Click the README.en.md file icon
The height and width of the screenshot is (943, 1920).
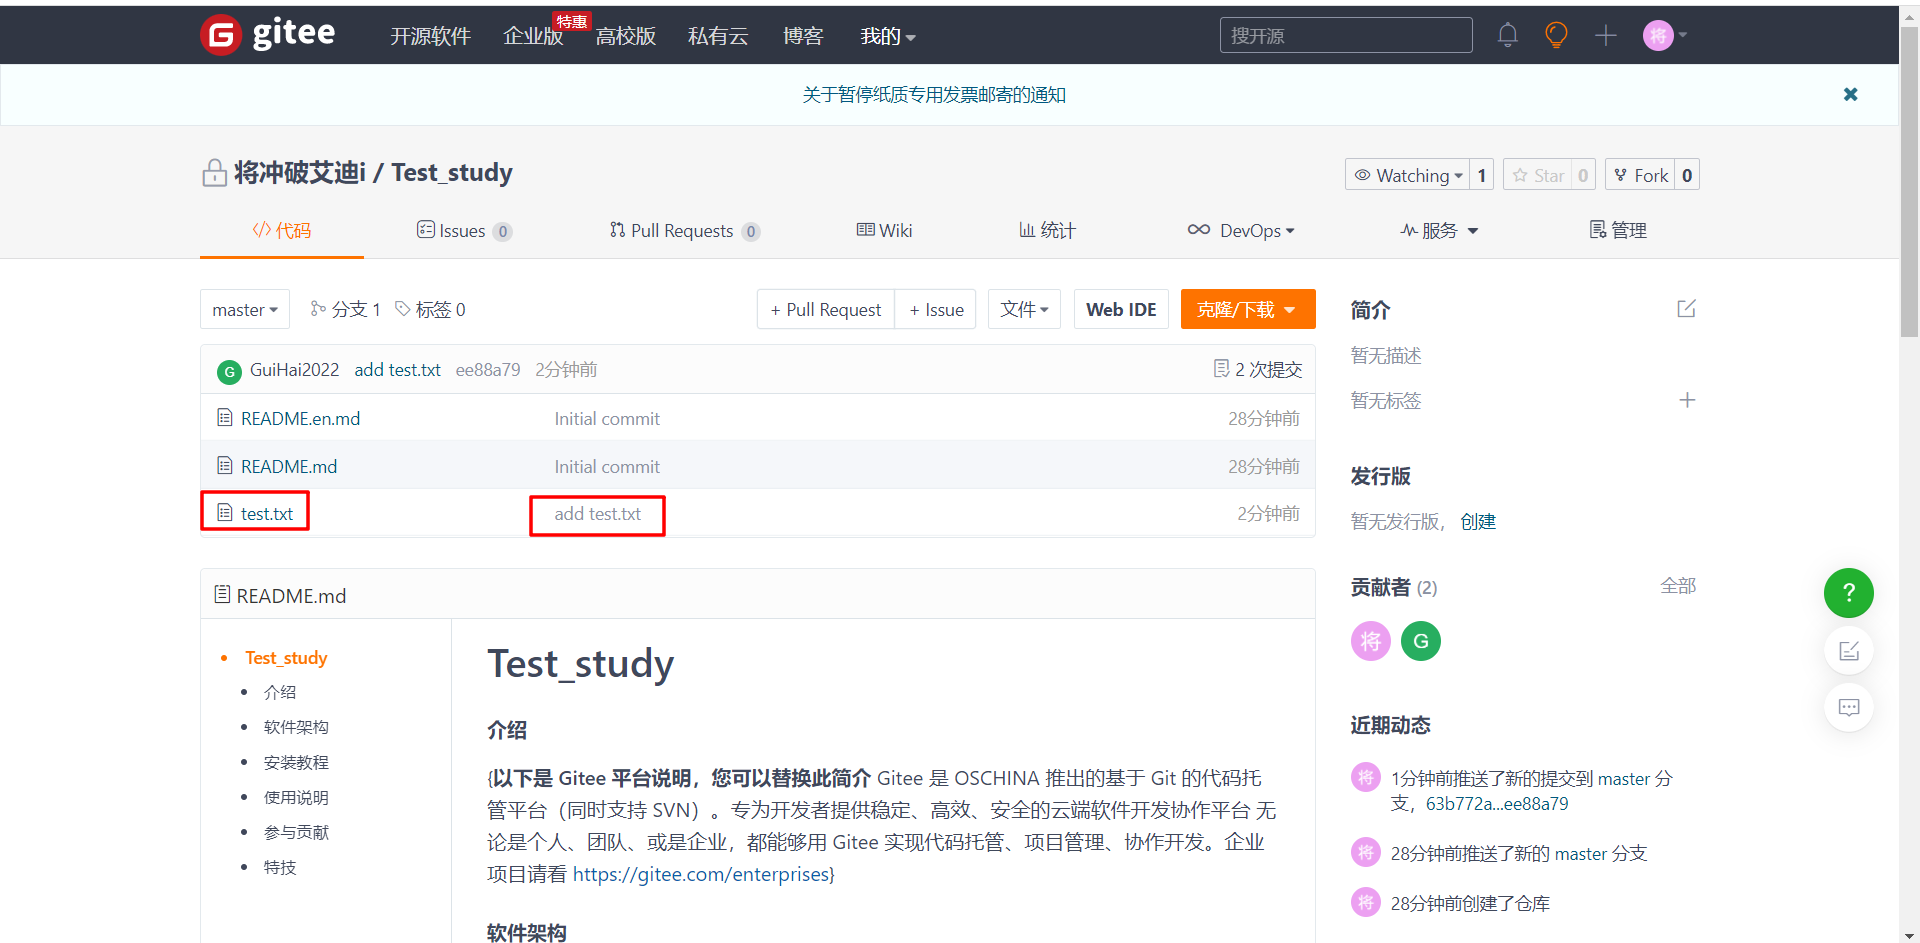pos(225,418)
